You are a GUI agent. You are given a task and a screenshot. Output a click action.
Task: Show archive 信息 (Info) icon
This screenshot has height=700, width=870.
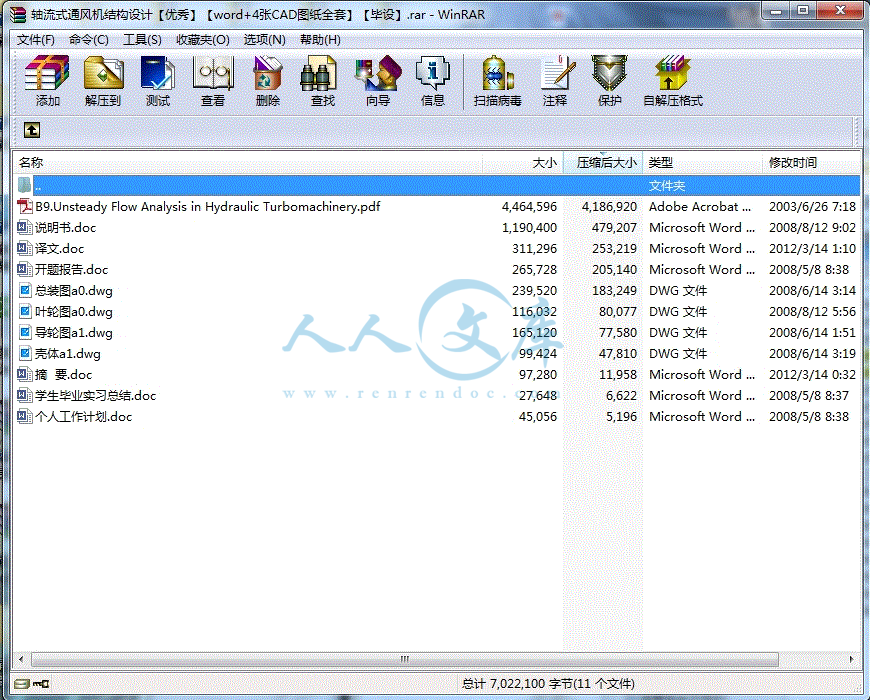(432, 73)
